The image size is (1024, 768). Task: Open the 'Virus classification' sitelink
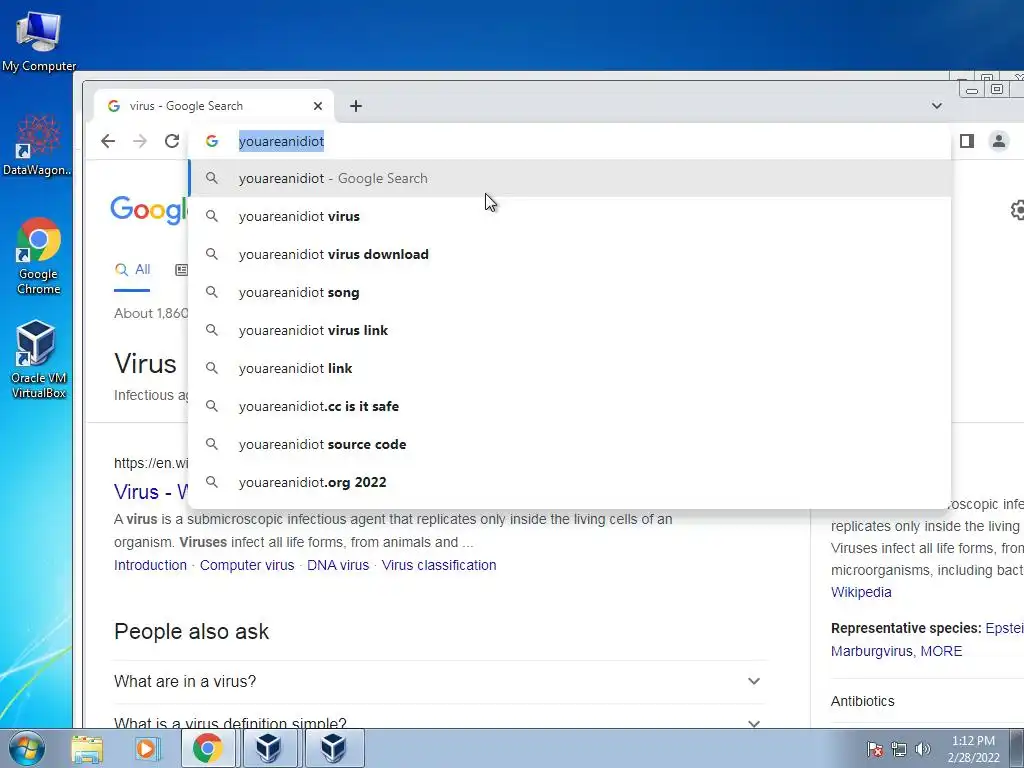click(439, 565)
